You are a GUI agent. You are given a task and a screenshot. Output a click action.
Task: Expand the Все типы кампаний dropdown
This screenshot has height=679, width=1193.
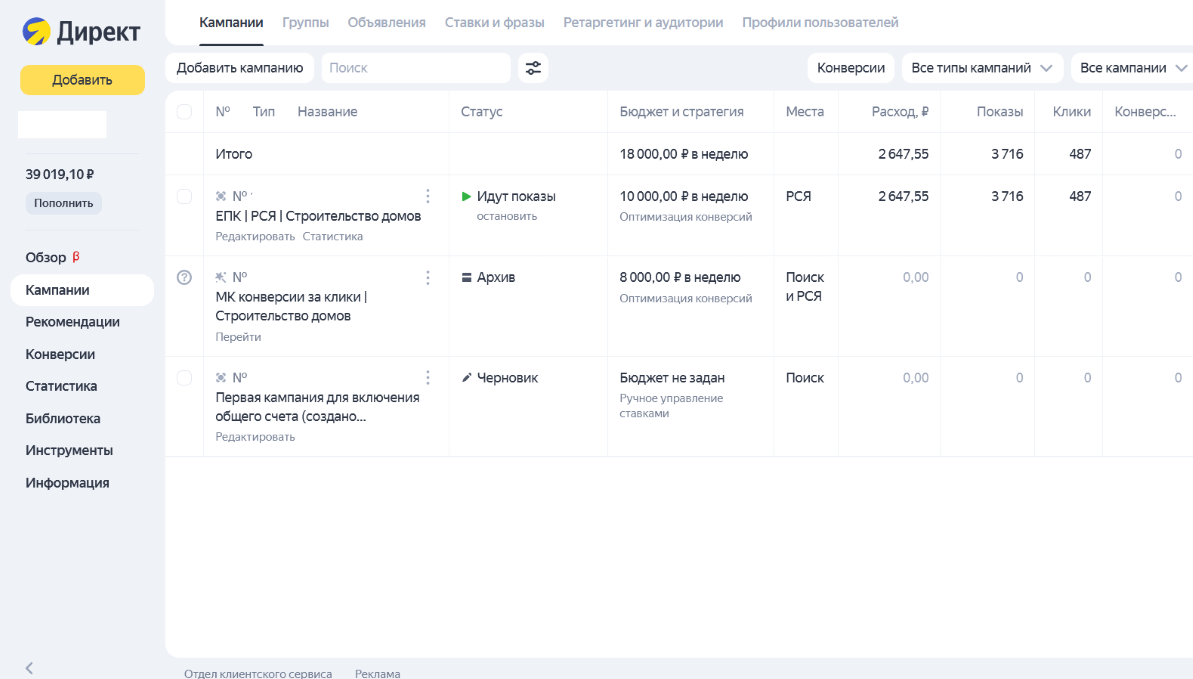coord(981,68)
